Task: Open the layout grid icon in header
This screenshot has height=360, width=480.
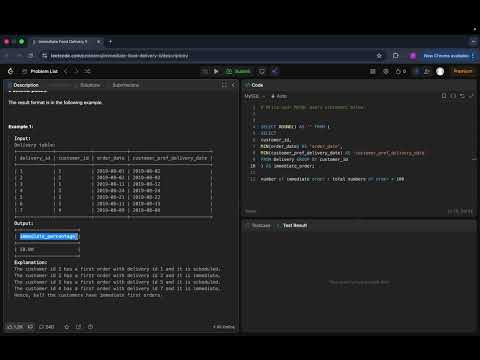Action: pyautogui.click(x=373, y=71)
